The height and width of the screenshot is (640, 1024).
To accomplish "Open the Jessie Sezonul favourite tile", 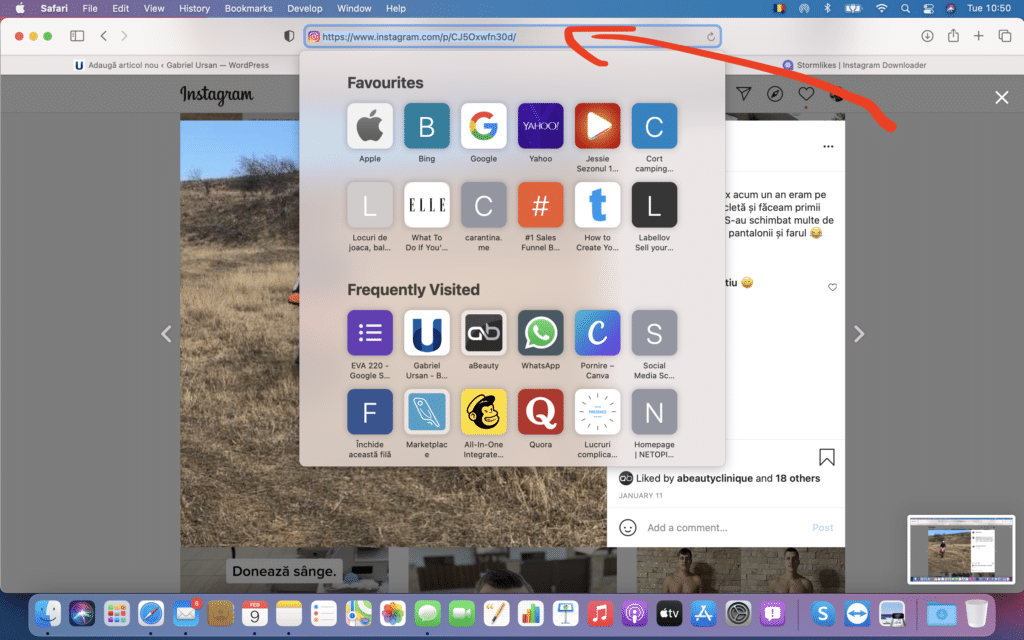I will 597,126.
